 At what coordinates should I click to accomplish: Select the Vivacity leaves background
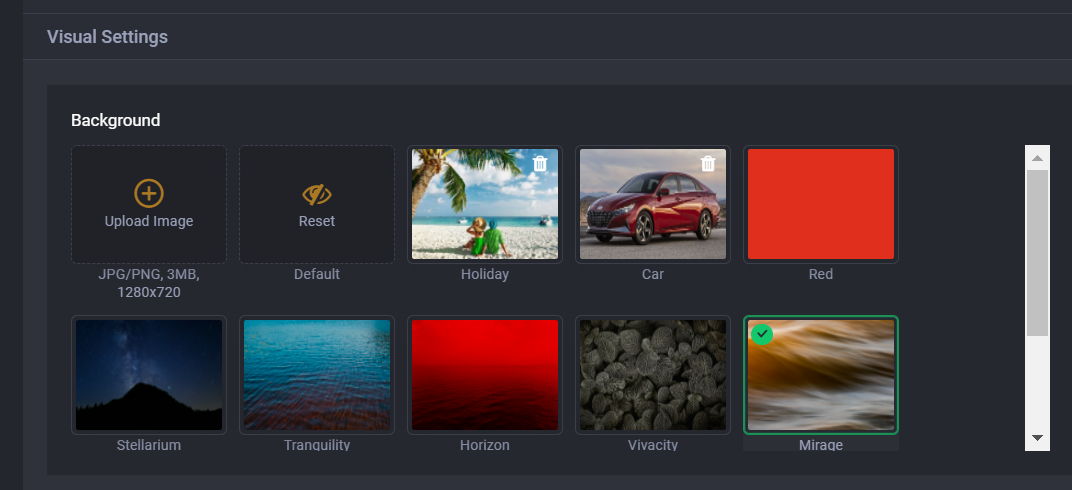(x=652, y=375)
